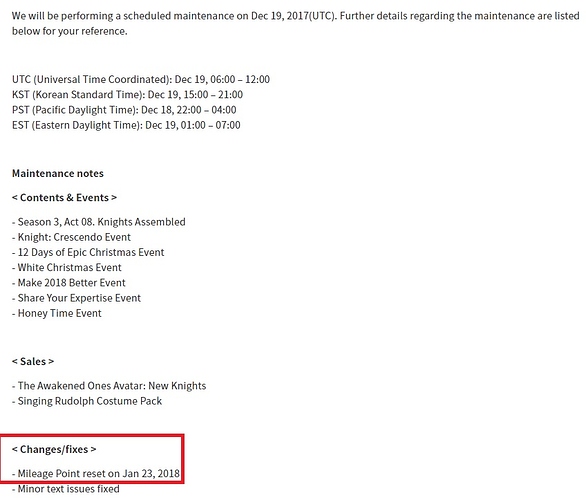
Task: Select the Contents & Events section header
Action: click(64, 198)
